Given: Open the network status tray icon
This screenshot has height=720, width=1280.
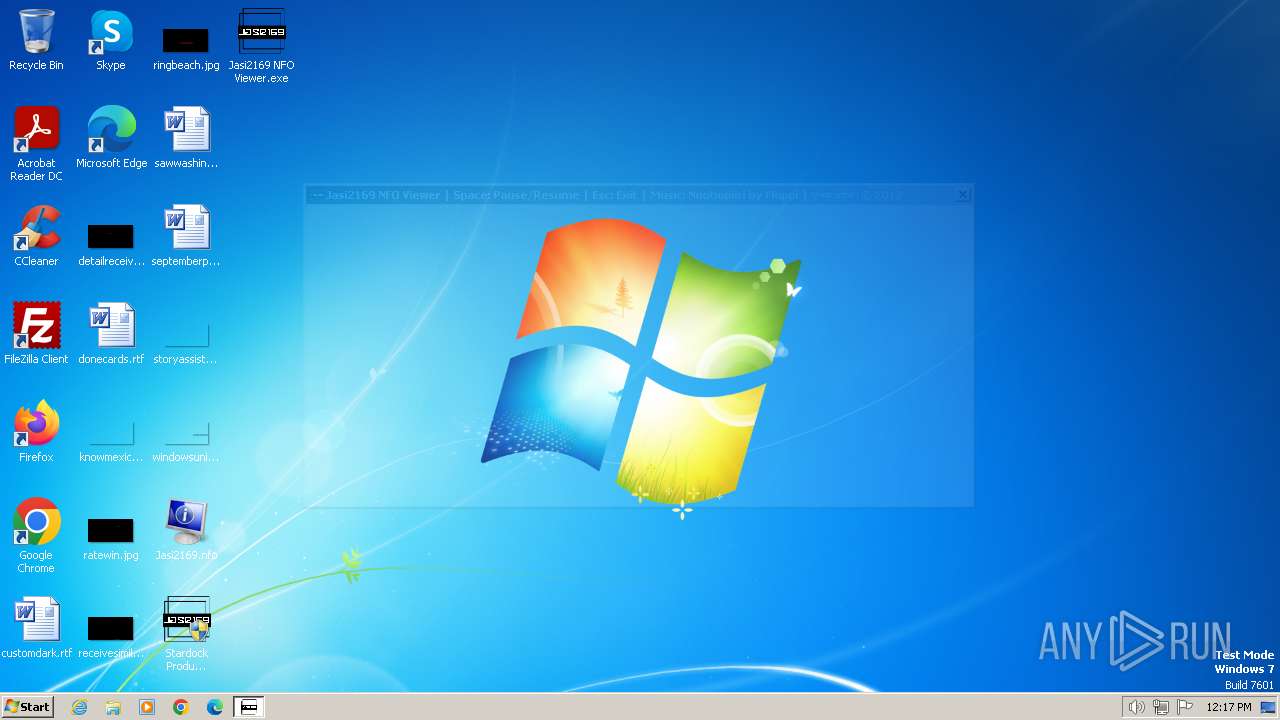Looking at the screenshot, I should pos(1161,707).
